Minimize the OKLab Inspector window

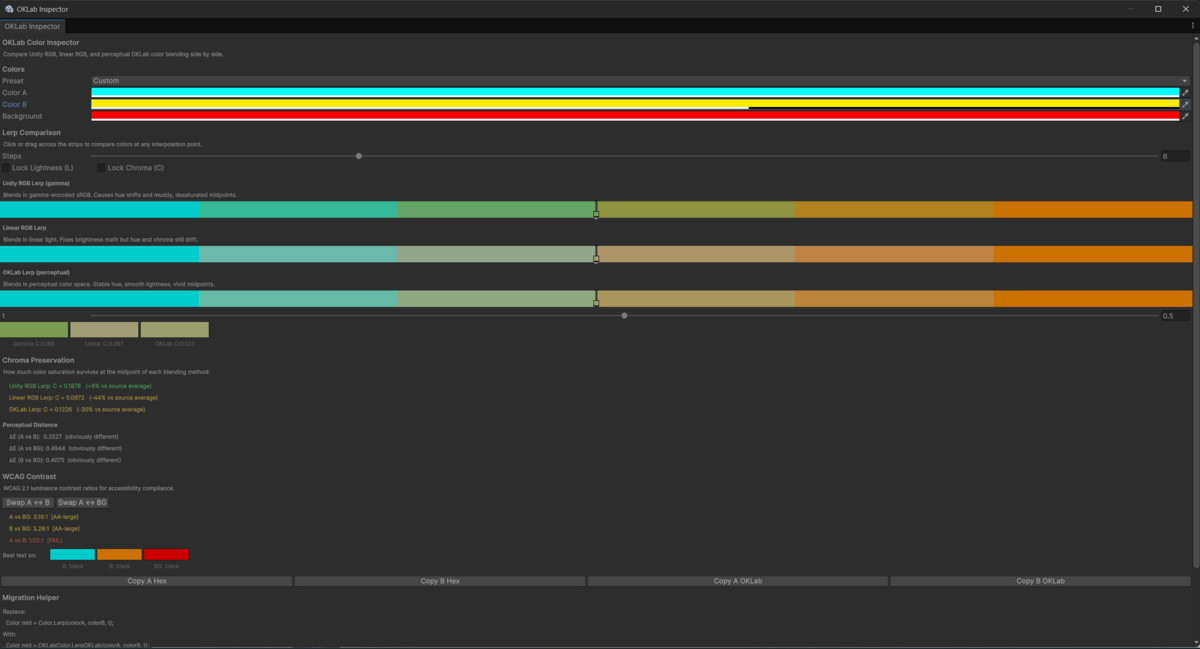[1131, 9]
